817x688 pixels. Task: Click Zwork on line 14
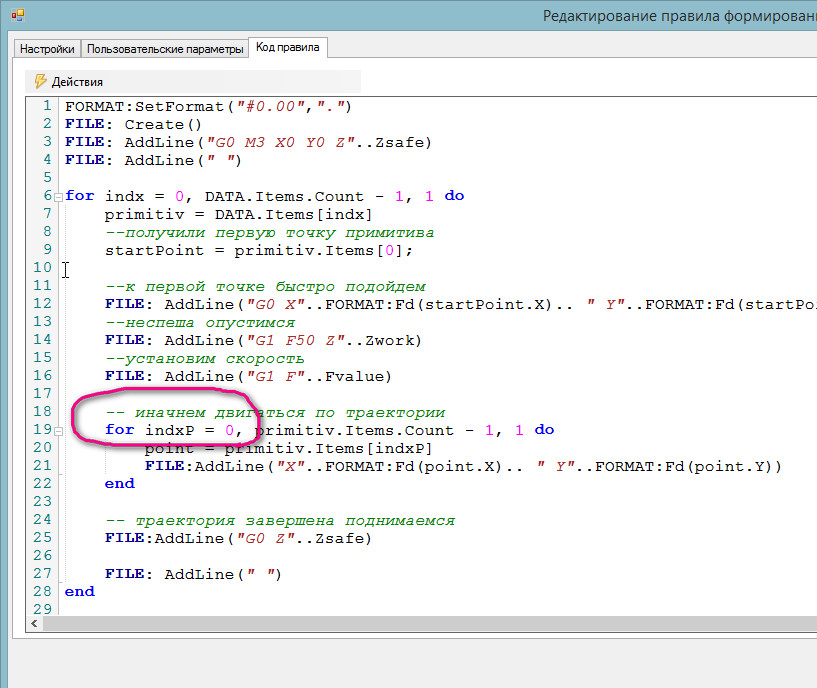[x=390, y=340]
